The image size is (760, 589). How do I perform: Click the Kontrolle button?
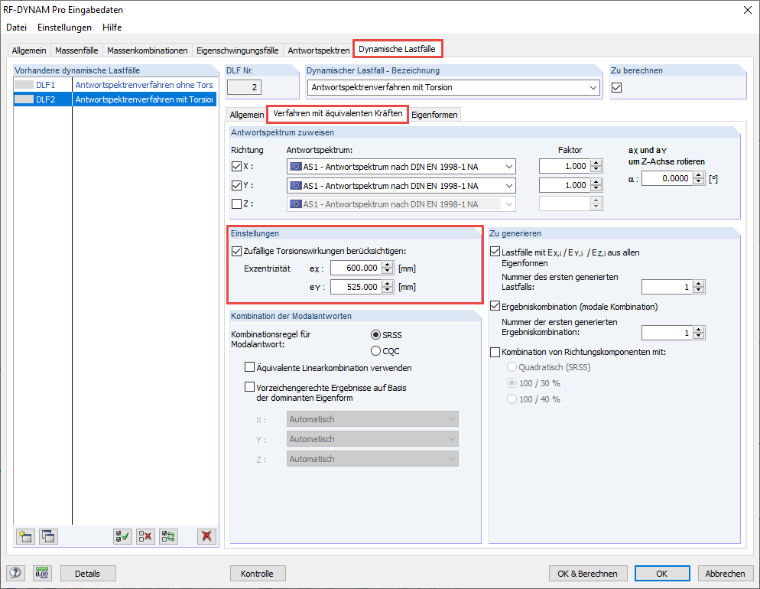point(257,573)
